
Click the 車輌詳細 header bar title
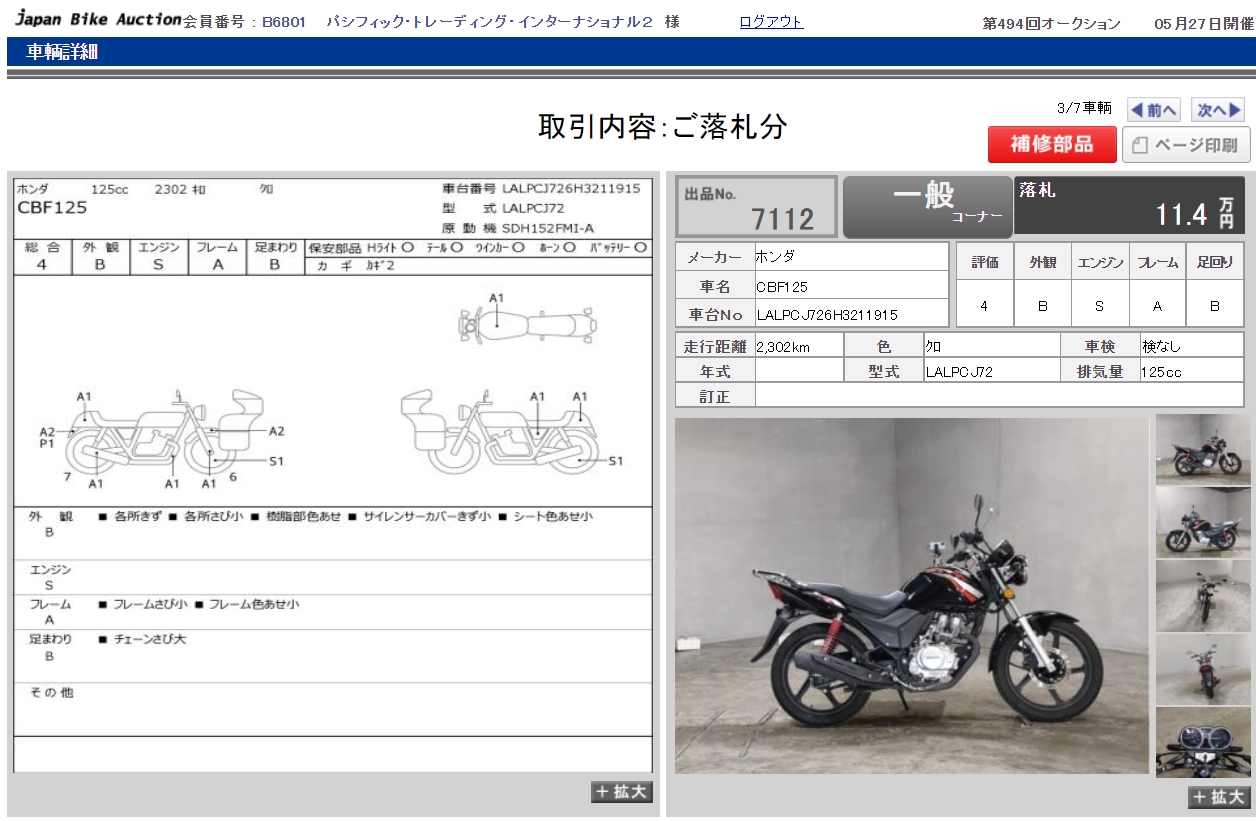click(x=62, y=53)
